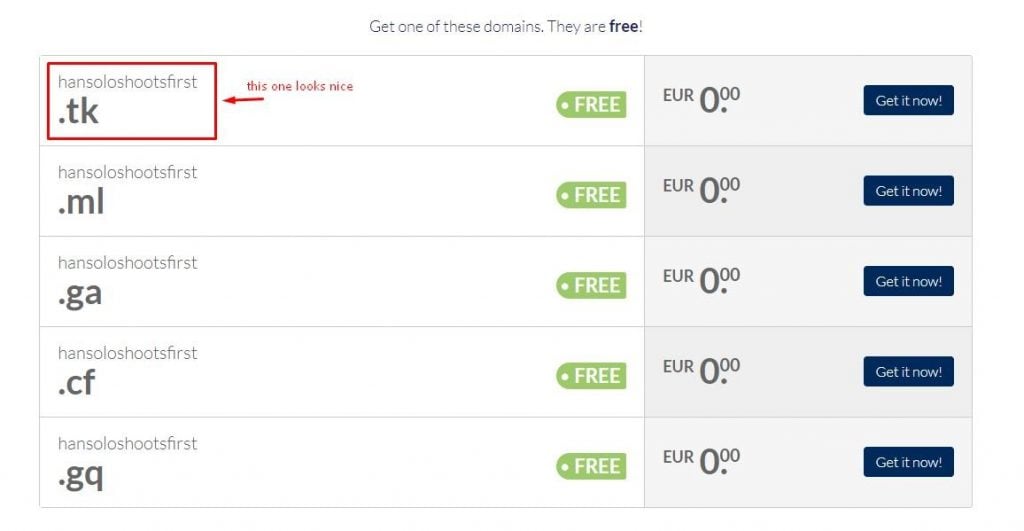This screenshot has height=531, width=1024.
Task: Click Get it now for .tk domain
Action: 908,101
